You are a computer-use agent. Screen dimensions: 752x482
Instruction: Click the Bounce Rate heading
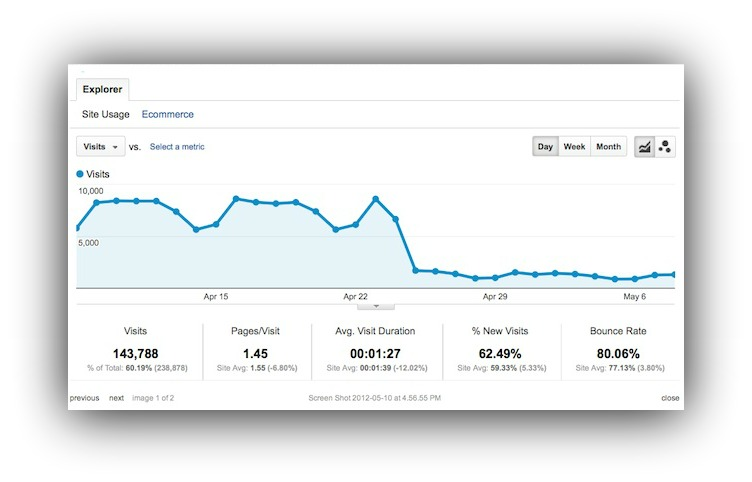point(618,331)
